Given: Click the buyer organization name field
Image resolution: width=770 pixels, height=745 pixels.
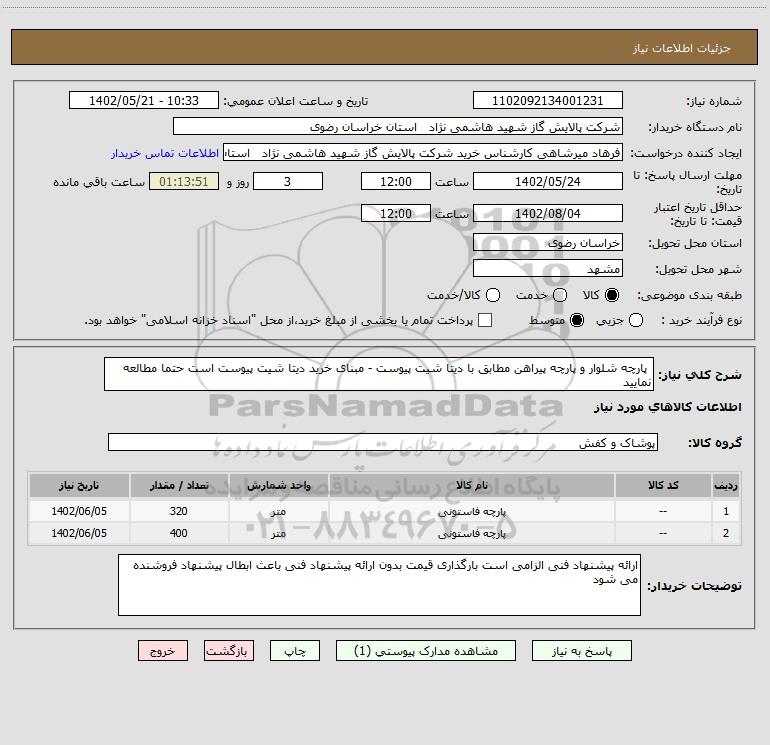Looking at the screenshot, I should (398, 126).
